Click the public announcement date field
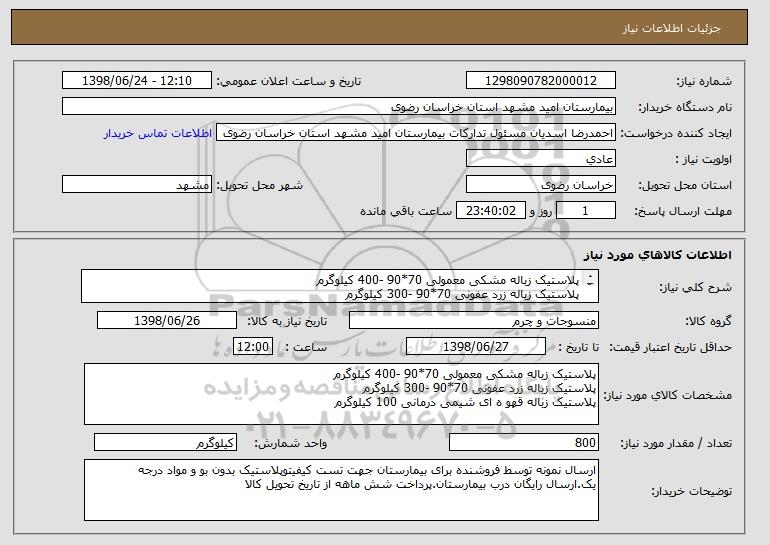This screenshot has height=545, width=770. tap(137, 81)
